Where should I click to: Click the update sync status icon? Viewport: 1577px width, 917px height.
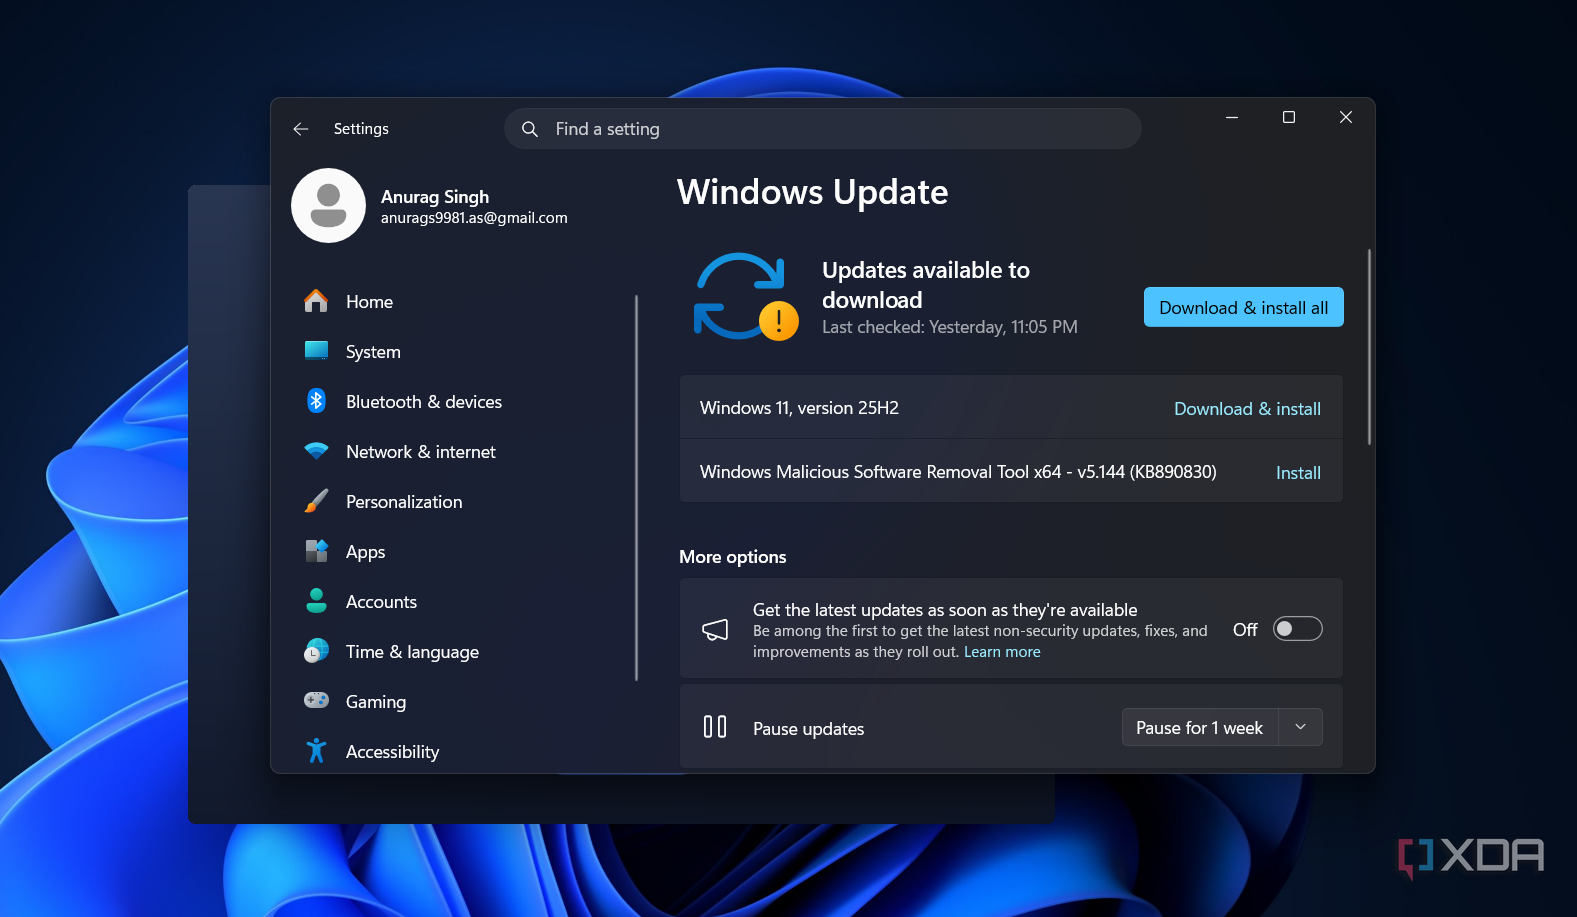coord(745,297)
